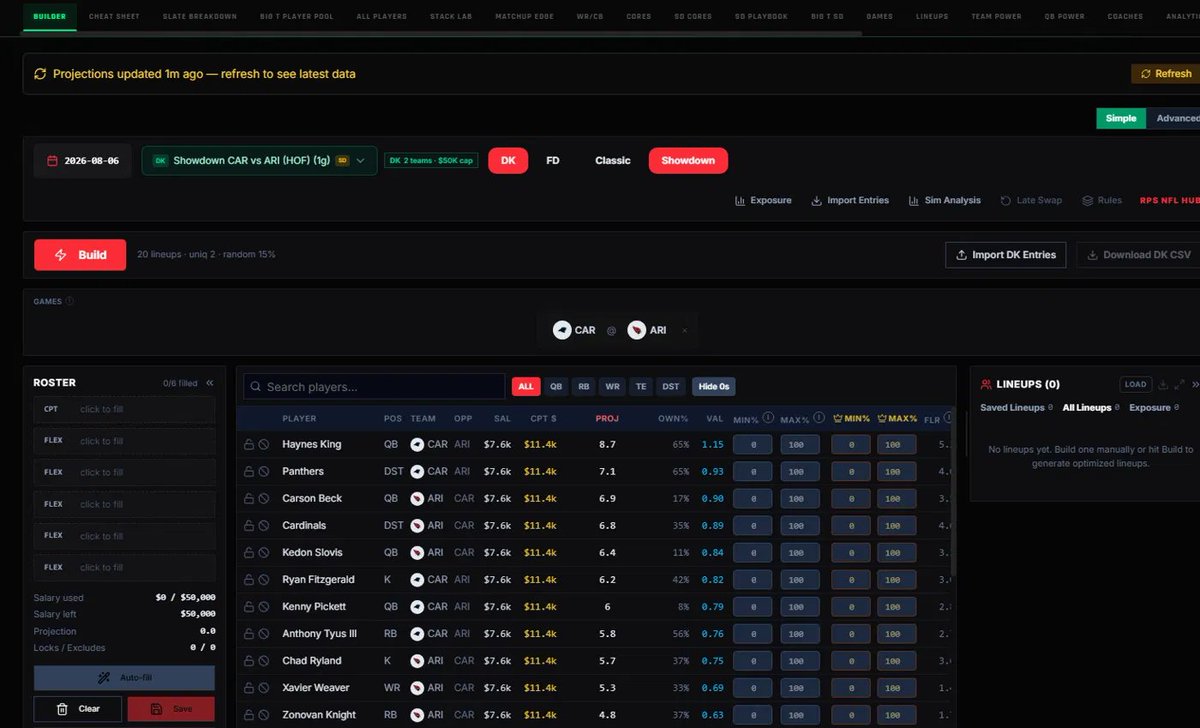Open the Rules option
1200x728 pixels.
point(1102,200)
